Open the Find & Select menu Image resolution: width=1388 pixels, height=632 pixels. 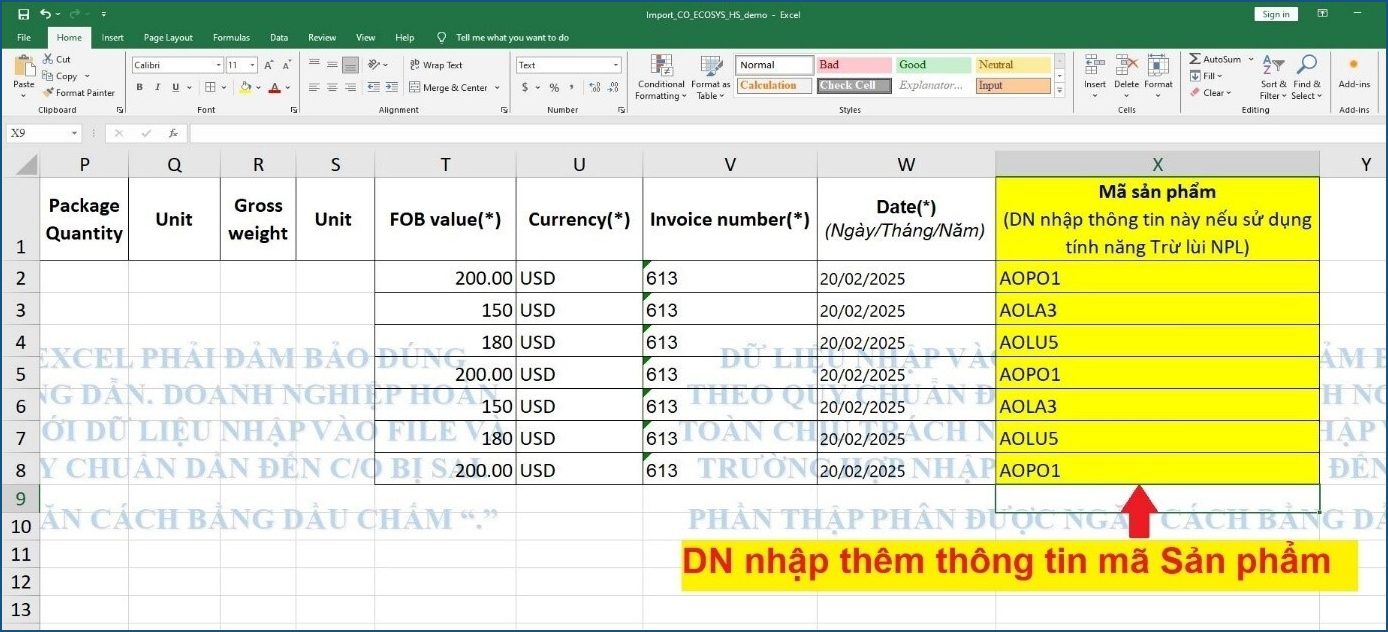pyautogui.click(x=1307, y=78)
